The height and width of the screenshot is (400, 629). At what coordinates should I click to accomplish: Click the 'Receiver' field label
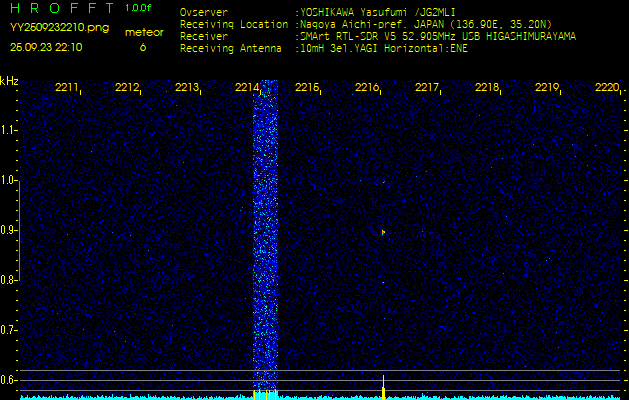coord(204,37)
